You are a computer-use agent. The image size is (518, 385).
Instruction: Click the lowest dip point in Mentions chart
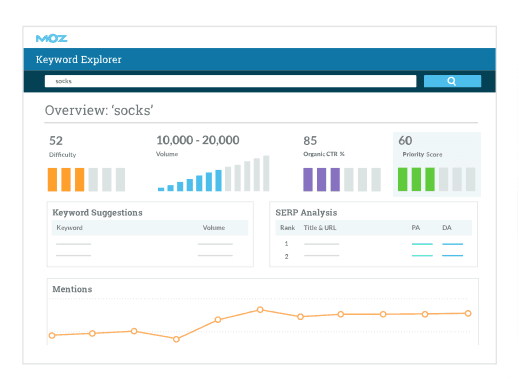(x=176, y=339)
